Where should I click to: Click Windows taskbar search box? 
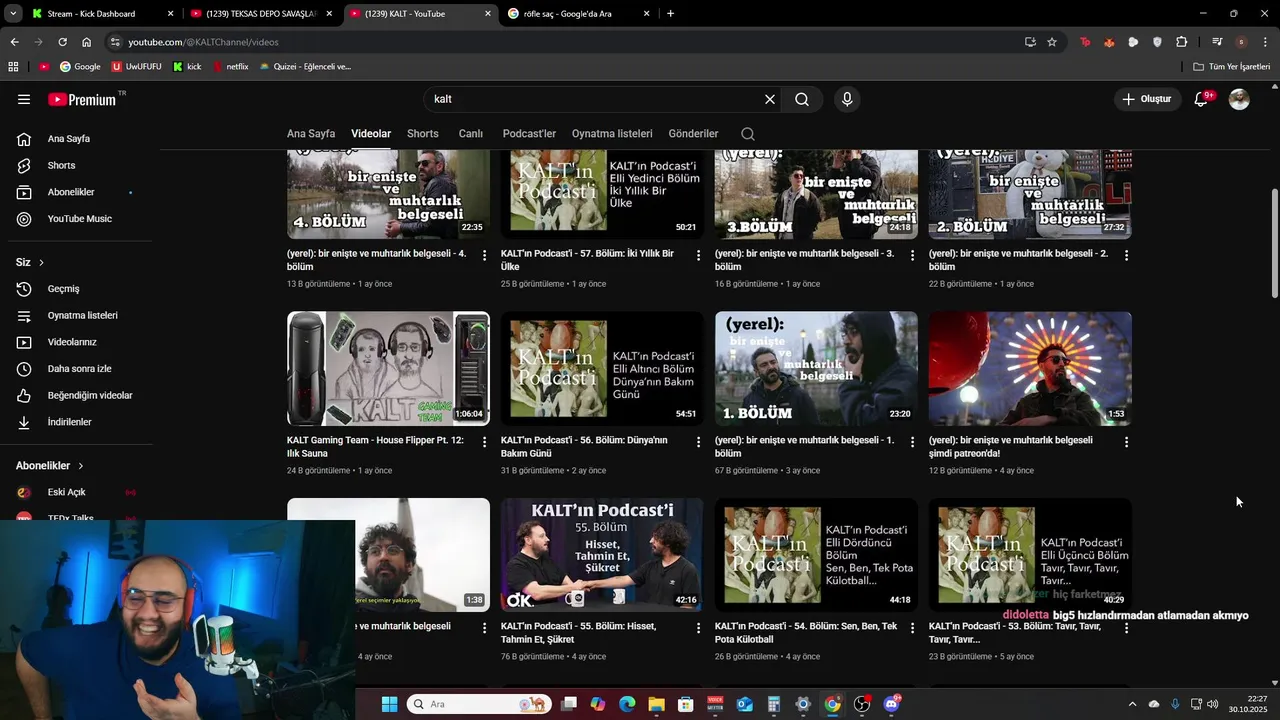coord(479,704)
